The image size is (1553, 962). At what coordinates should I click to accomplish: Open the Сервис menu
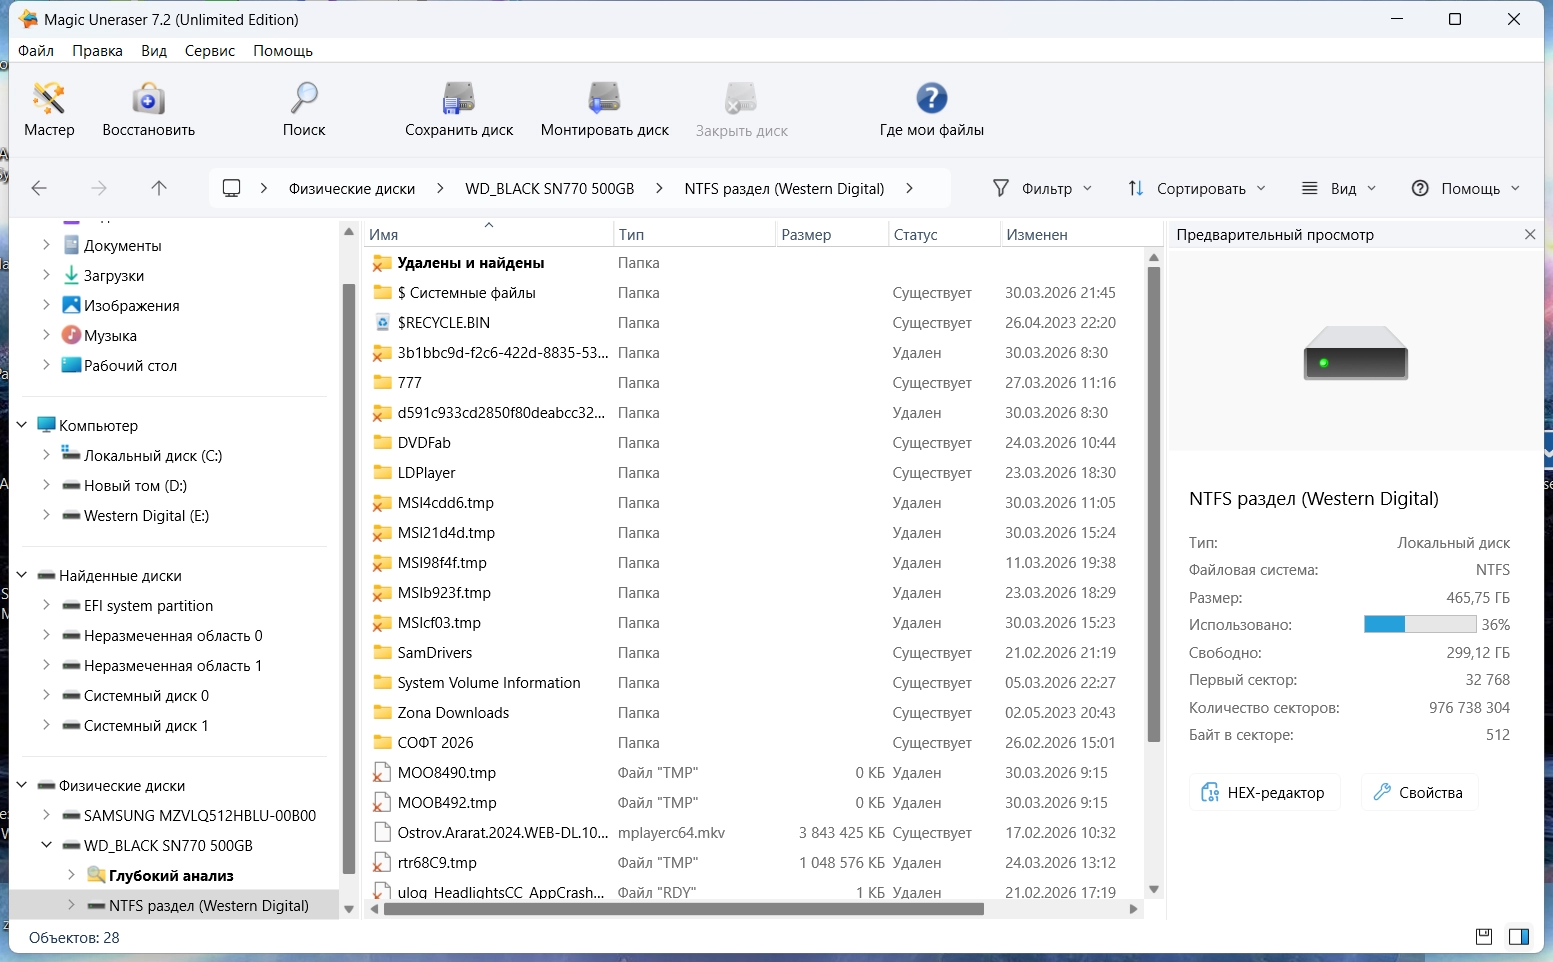pyautogui.click(x=210, y=50)
